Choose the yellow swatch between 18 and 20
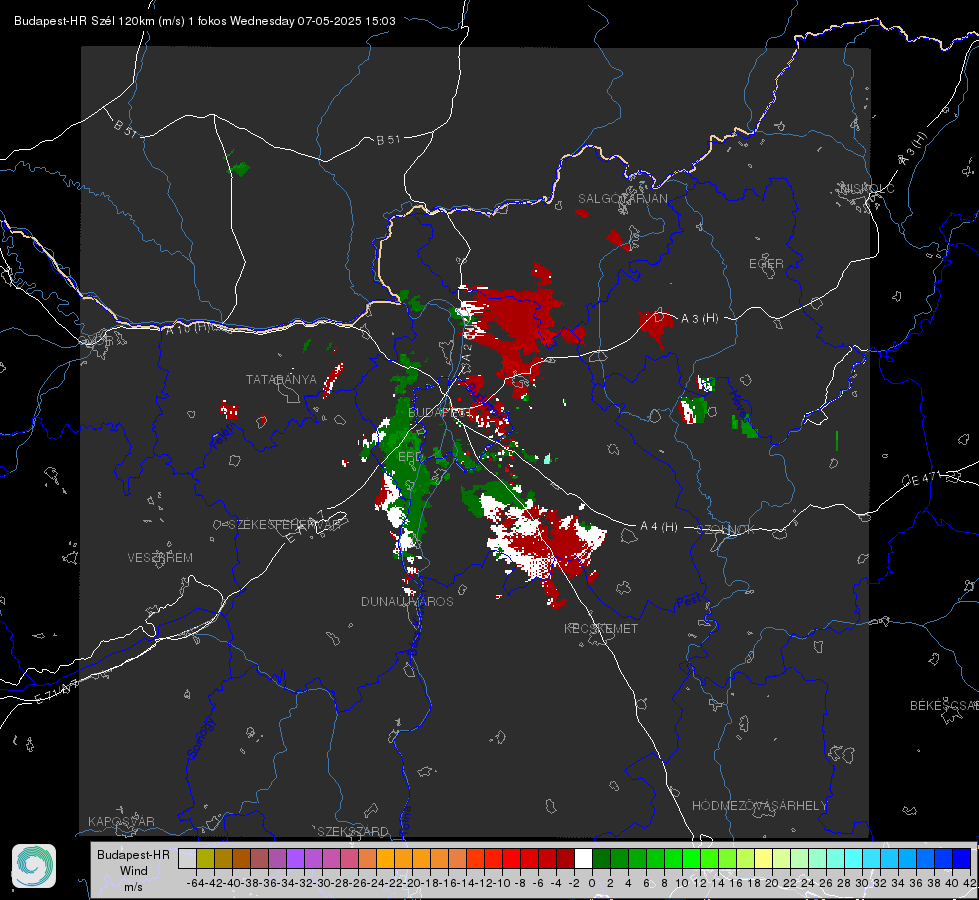 click(x=763, y=859)
